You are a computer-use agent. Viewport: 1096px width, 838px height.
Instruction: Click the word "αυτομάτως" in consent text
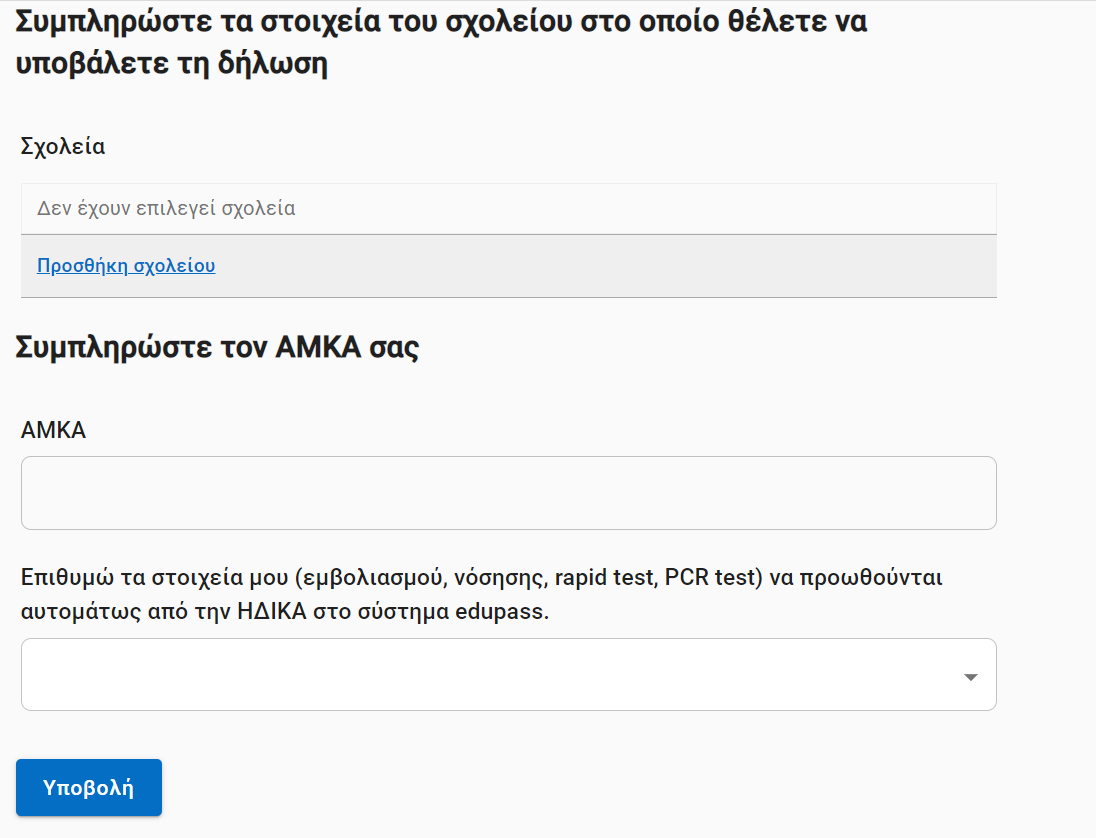coord(70,612)
